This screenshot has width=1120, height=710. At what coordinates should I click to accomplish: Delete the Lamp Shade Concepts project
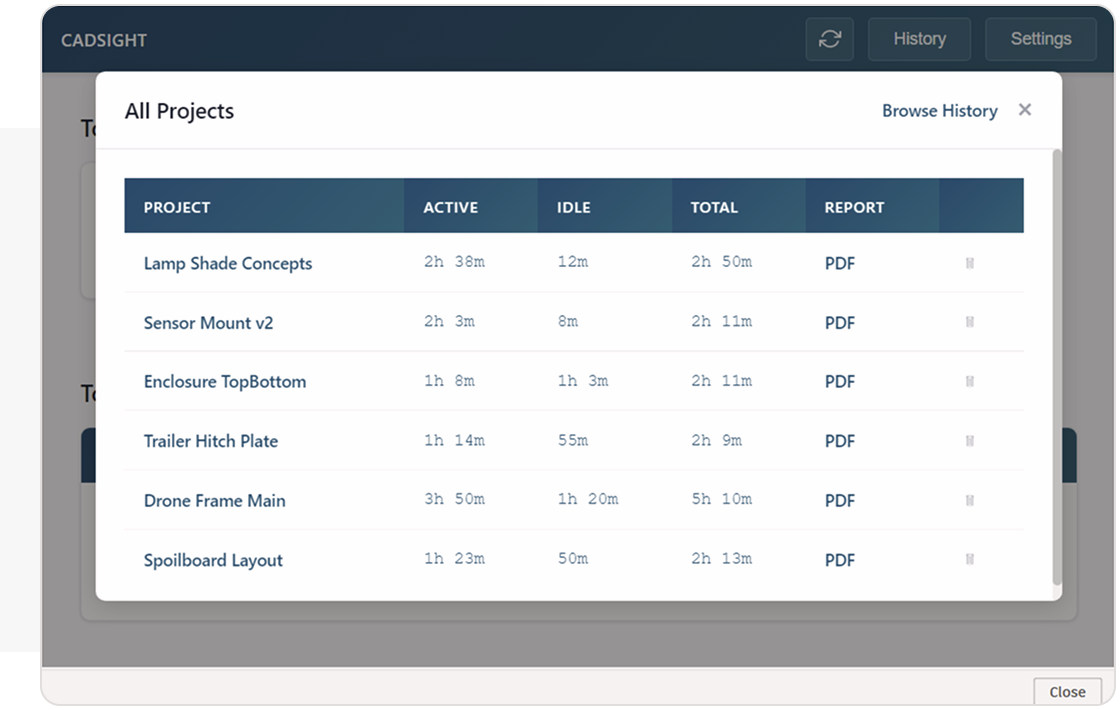pyautogui.click(x=970, y=264)
